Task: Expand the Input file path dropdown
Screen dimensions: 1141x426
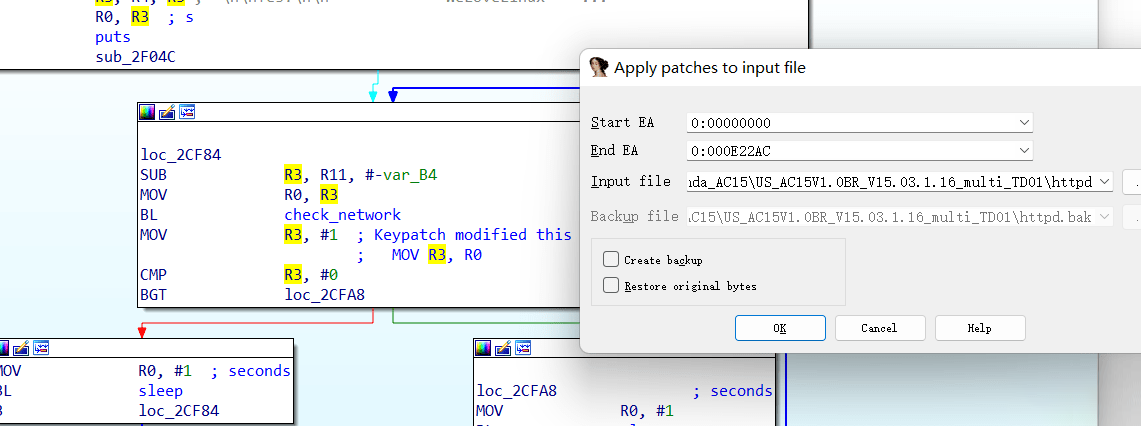Action: pyautogui.click(x=1105, y=181)
